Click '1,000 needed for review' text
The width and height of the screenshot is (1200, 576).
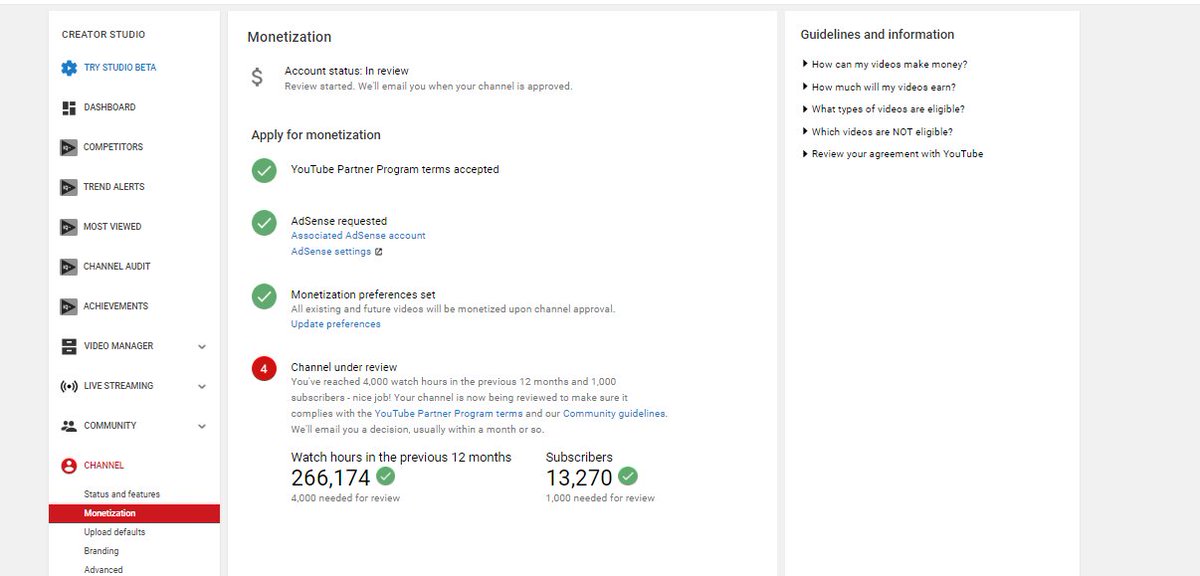pyautogui.click(x=600, y=498)
